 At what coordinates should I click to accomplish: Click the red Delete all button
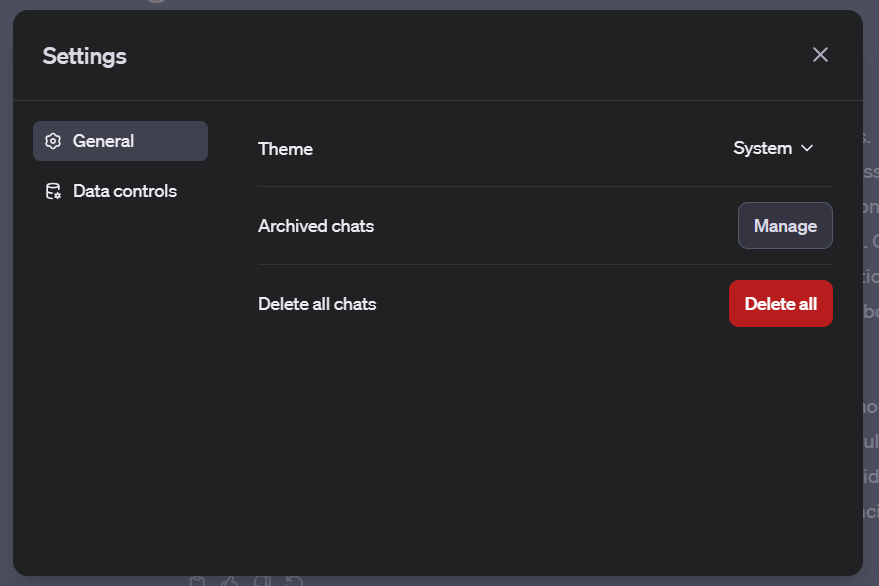[780, 303]
